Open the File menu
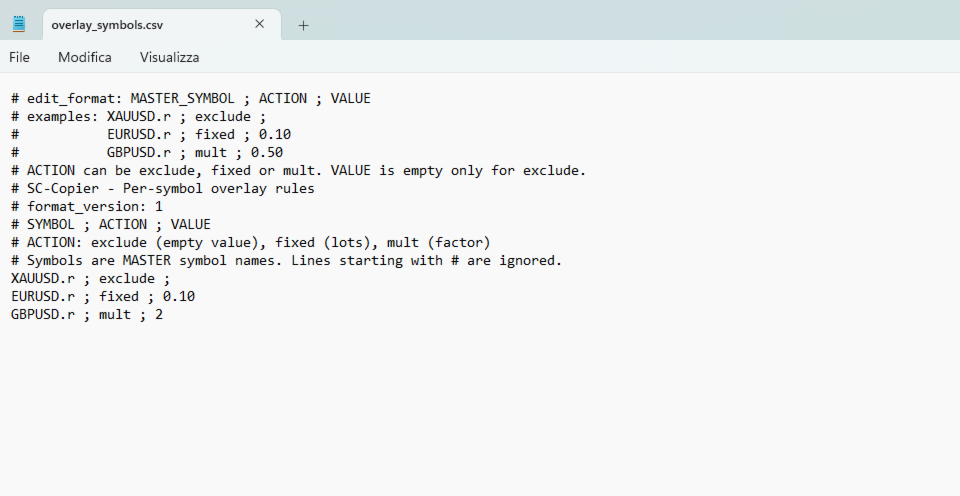Viewport: 960px width, 496px height. click(19, 58)
